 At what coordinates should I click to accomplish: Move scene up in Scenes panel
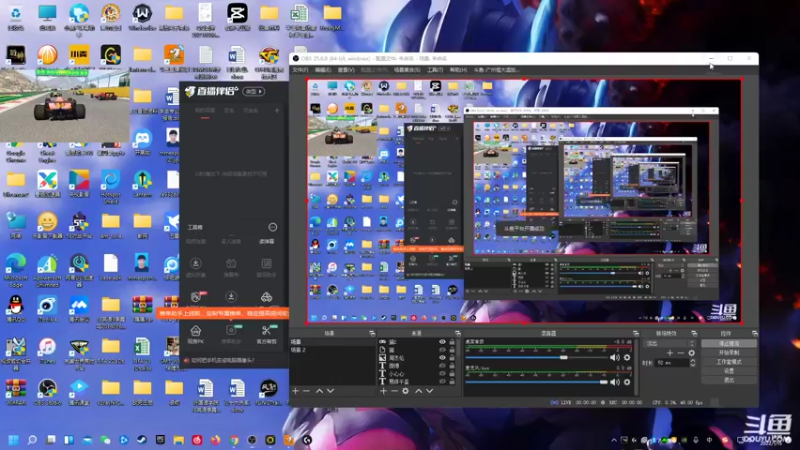[319, 391]
